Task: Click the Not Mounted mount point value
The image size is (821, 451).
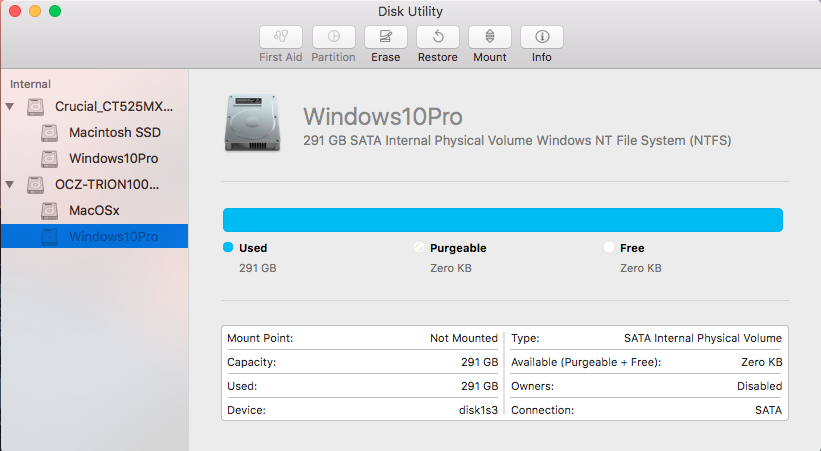Action: [464, 338]
